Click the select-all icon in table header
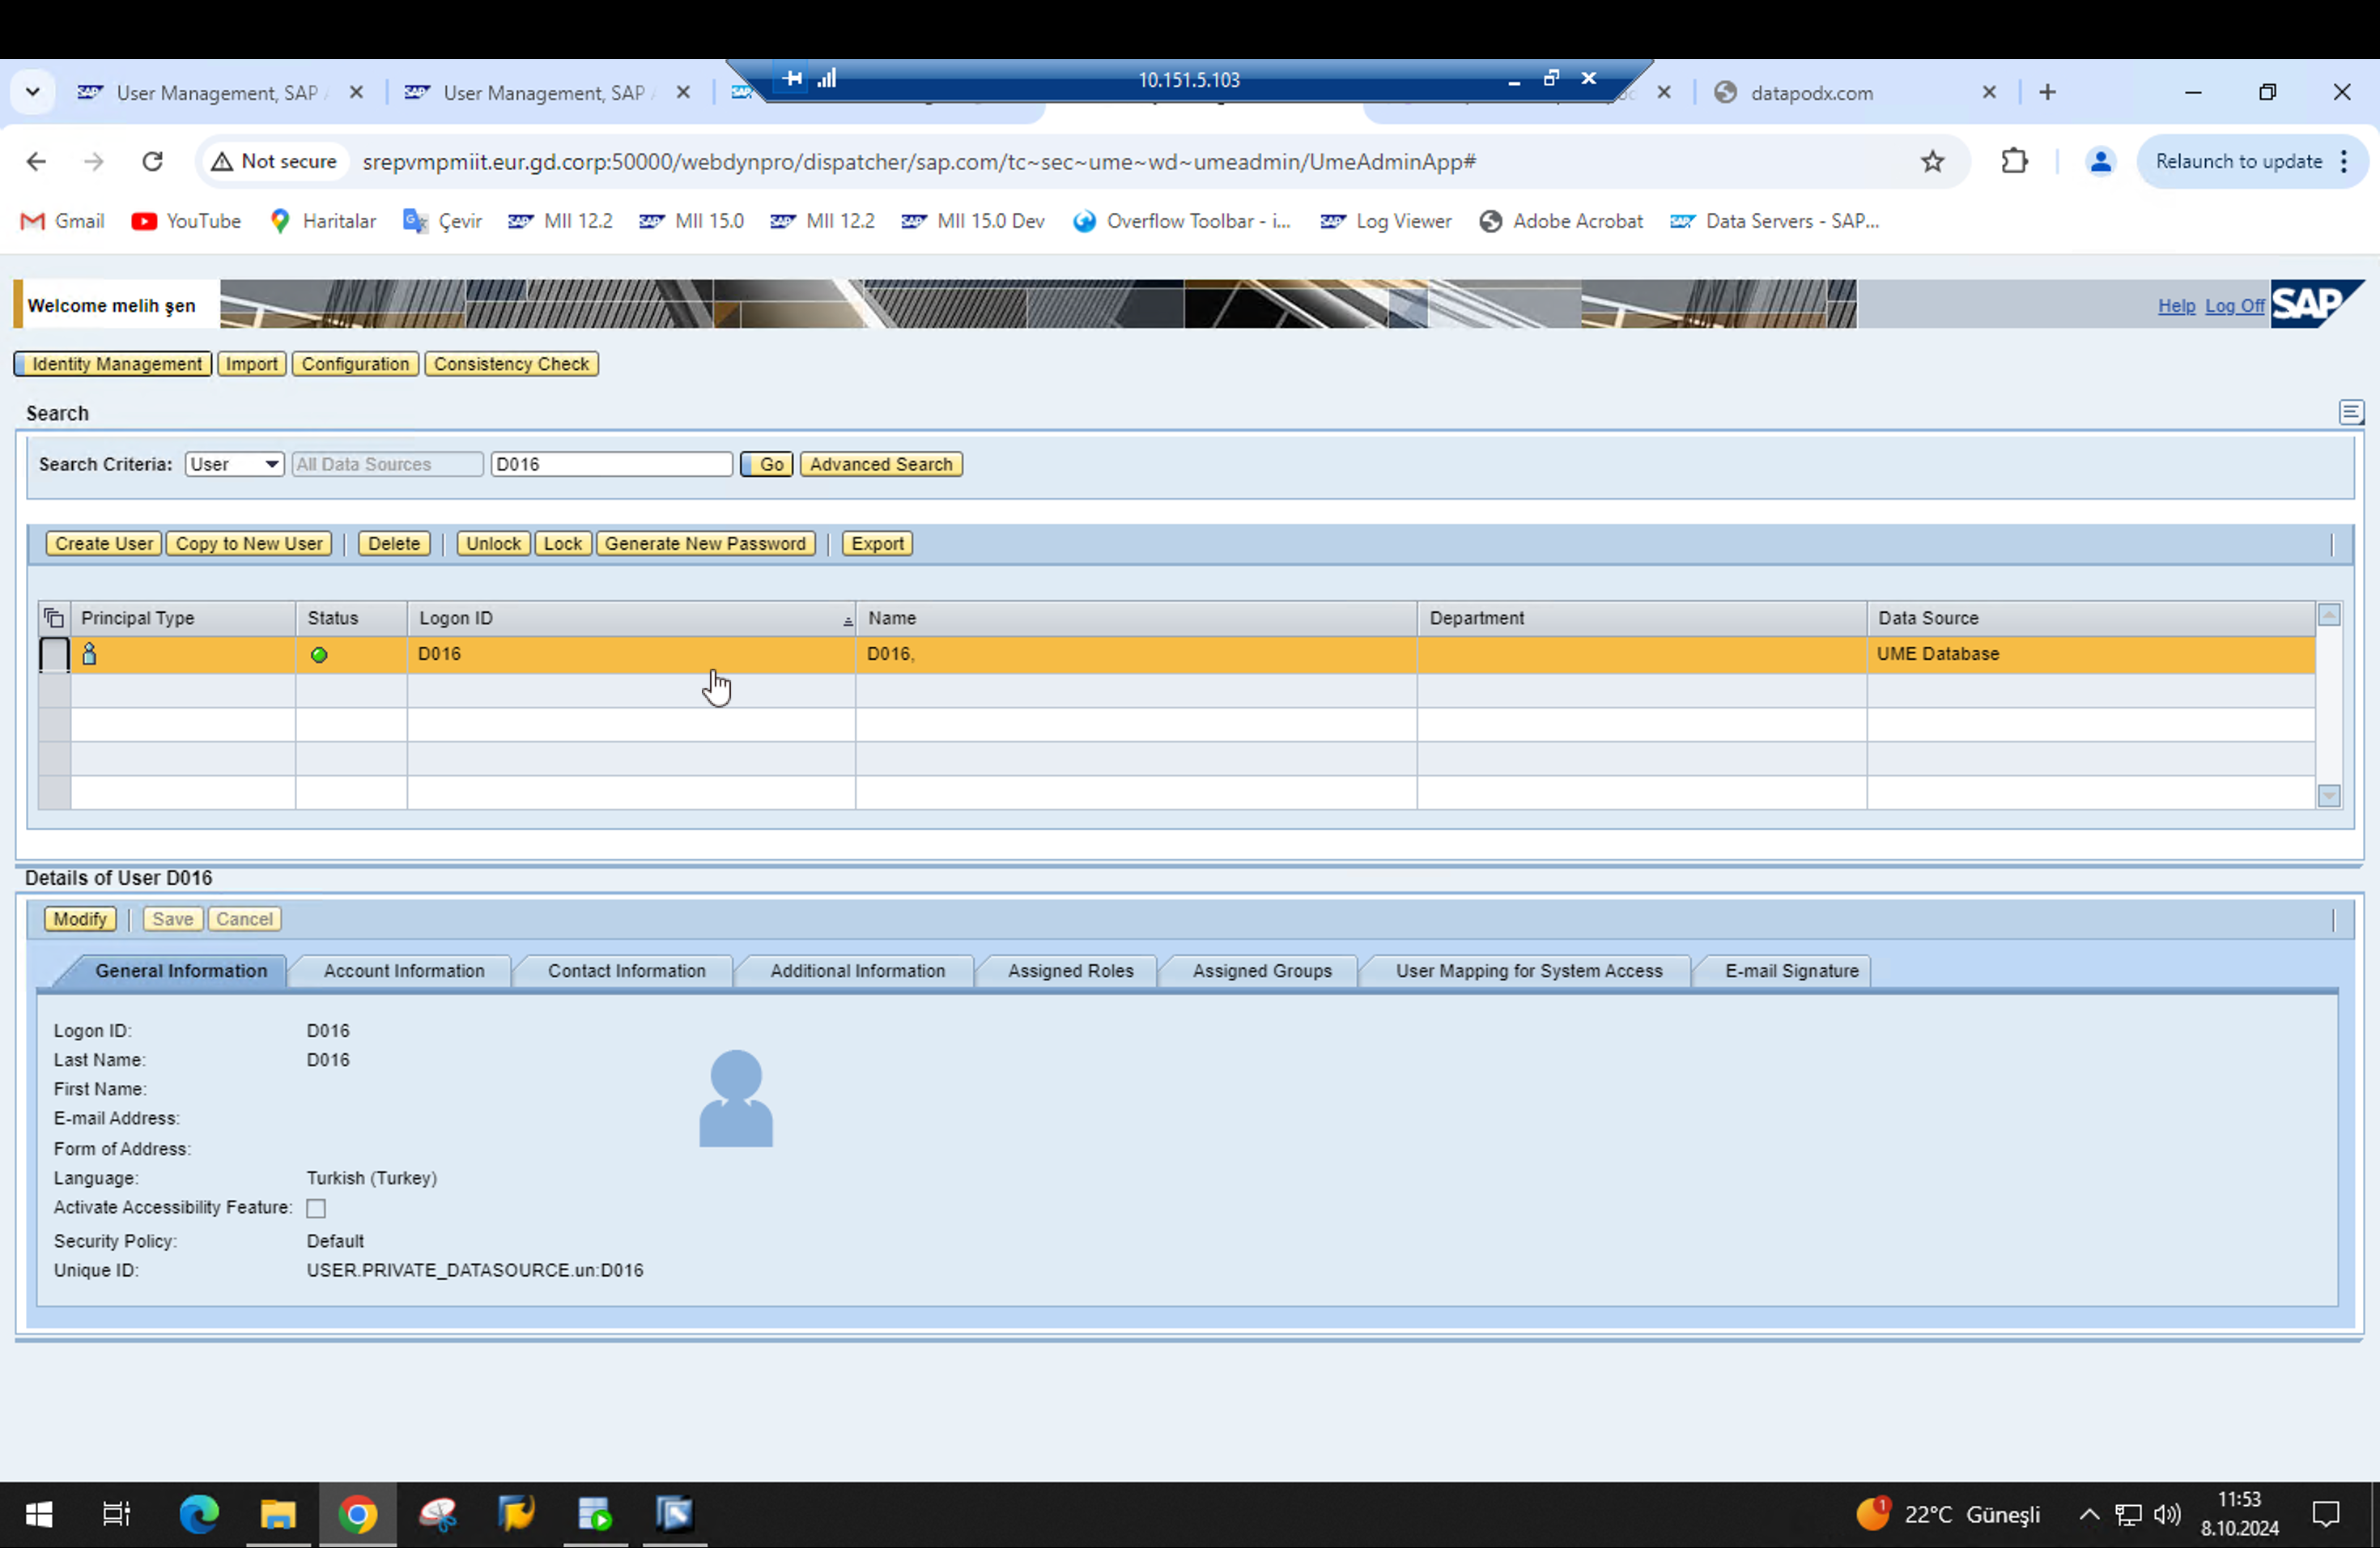The width and height of the screenshot is (2380, 1548). click(x=54, y=618)
